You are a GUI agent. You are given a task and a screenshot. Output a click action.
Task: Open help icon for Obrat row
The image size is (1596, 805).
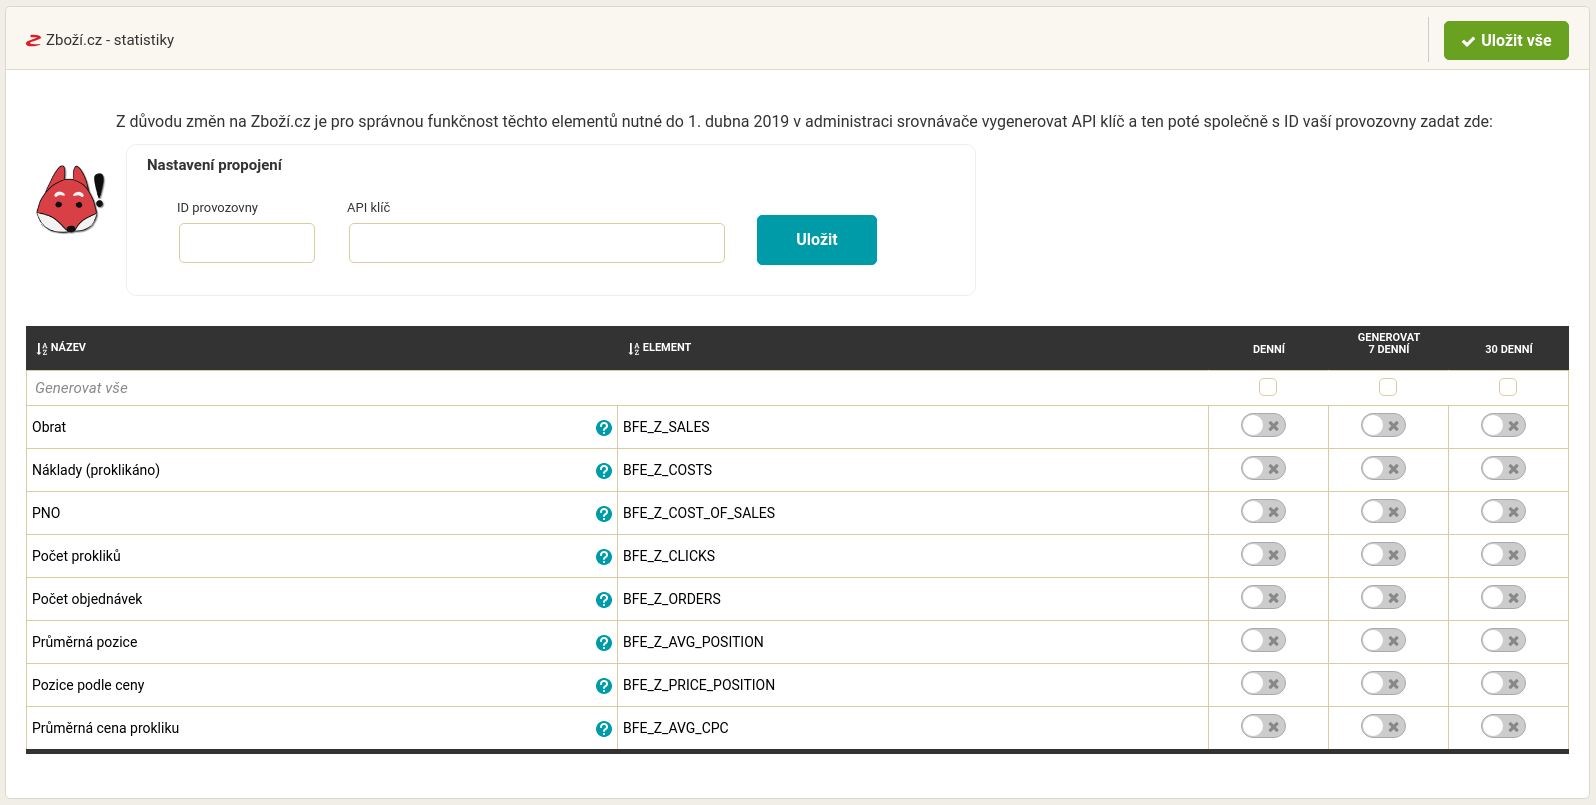click(x=604, y=428)
